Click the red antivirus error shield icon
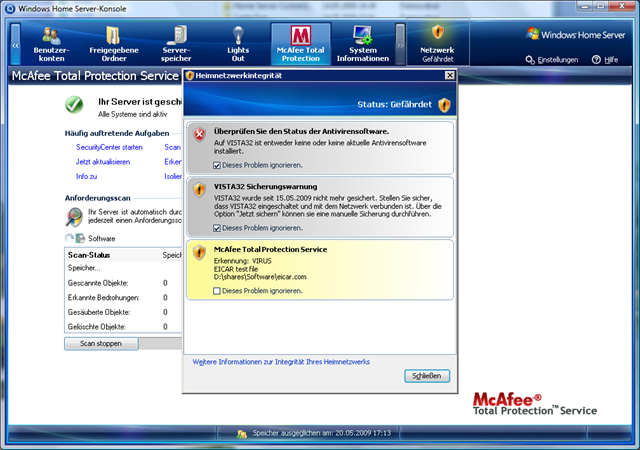 point(199,134)
